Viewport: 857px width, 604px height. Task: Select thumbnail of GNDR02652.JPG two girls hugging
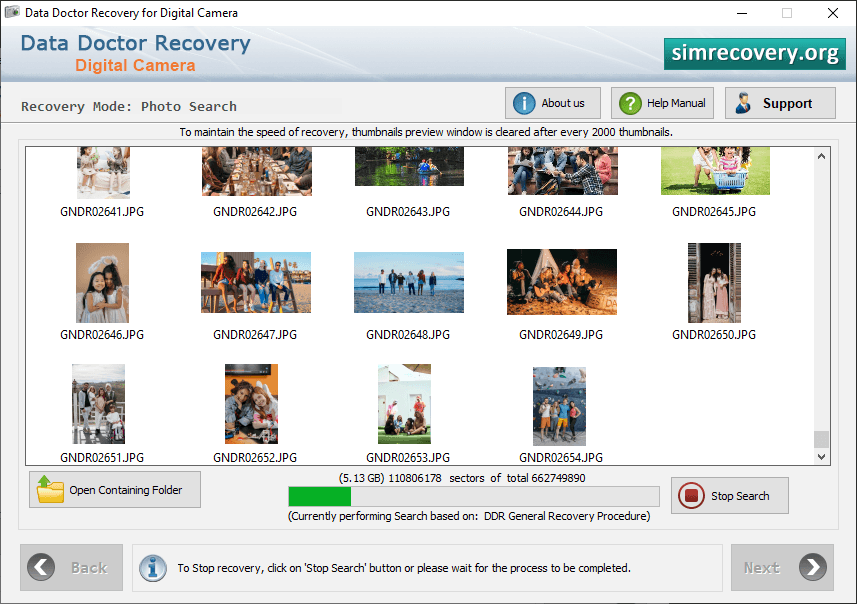point(251,404)
